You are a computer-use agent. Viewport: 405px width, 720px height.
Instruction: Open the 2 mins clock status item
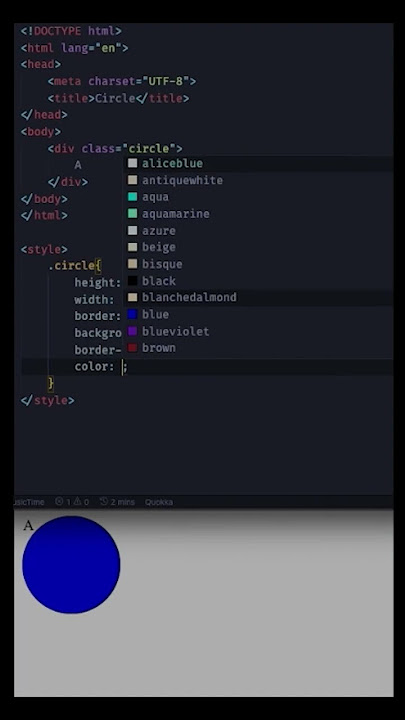[118, 502]
